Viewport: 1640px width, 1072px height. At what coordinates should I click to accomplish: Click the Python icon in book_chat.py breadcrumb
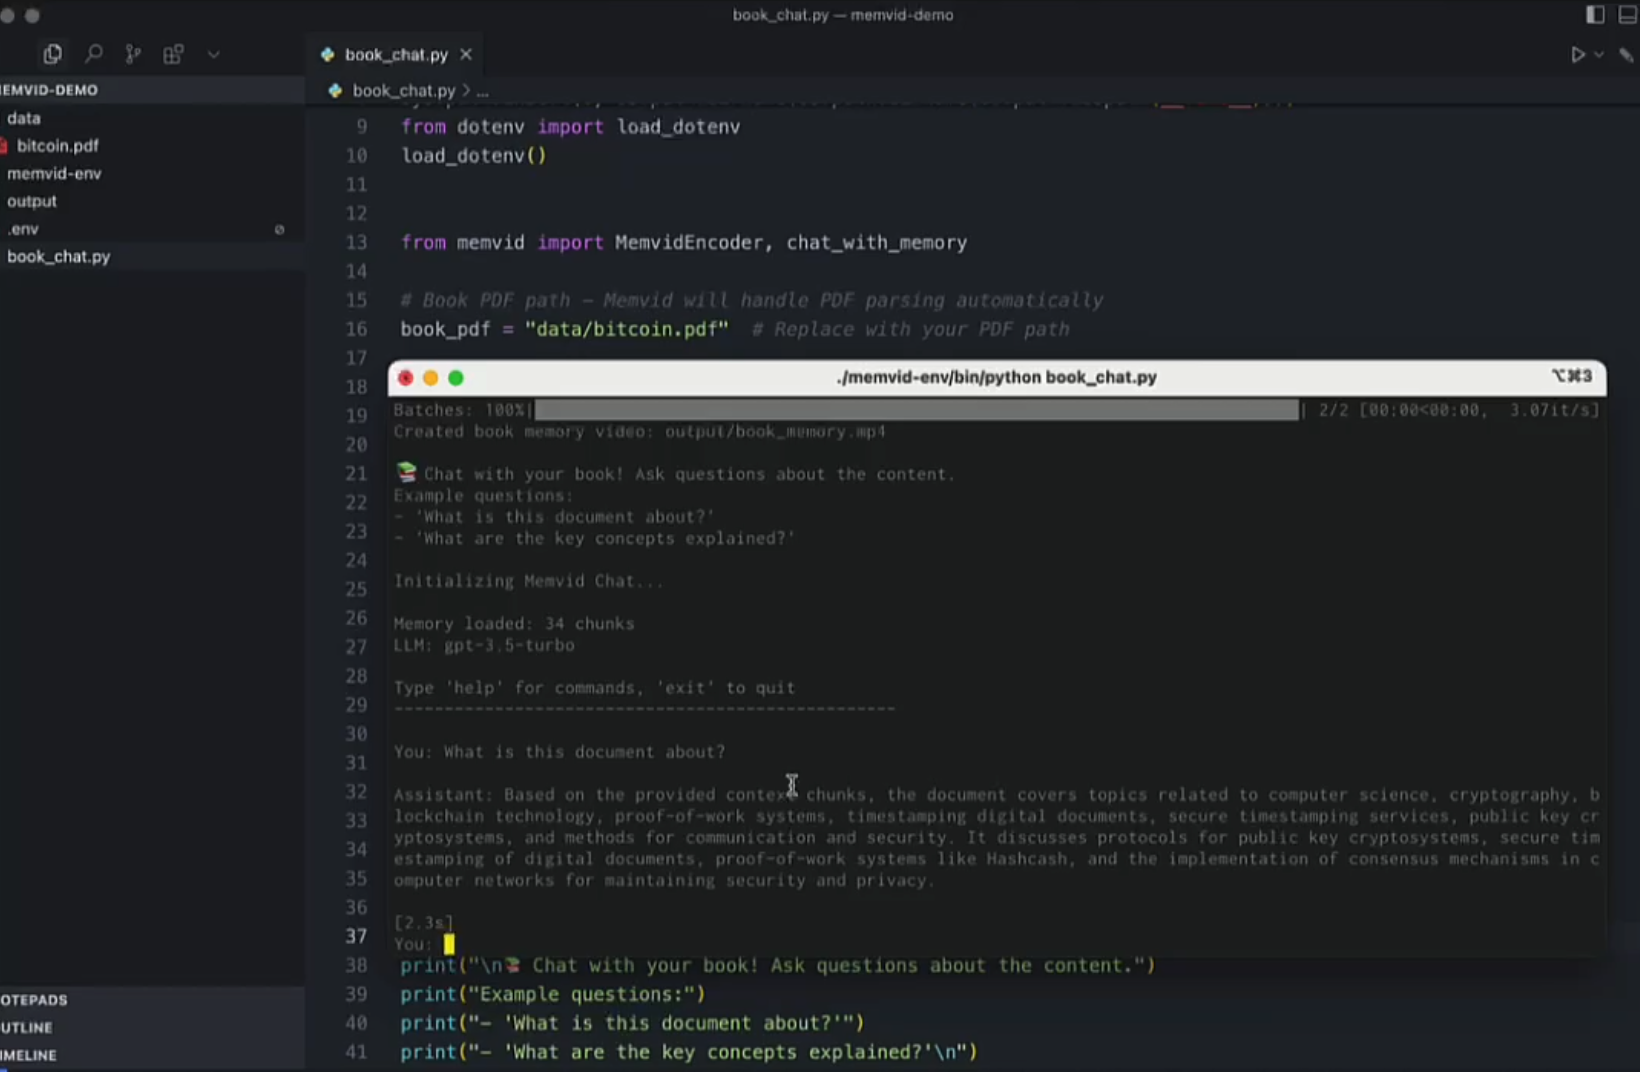tap(335, 91)
